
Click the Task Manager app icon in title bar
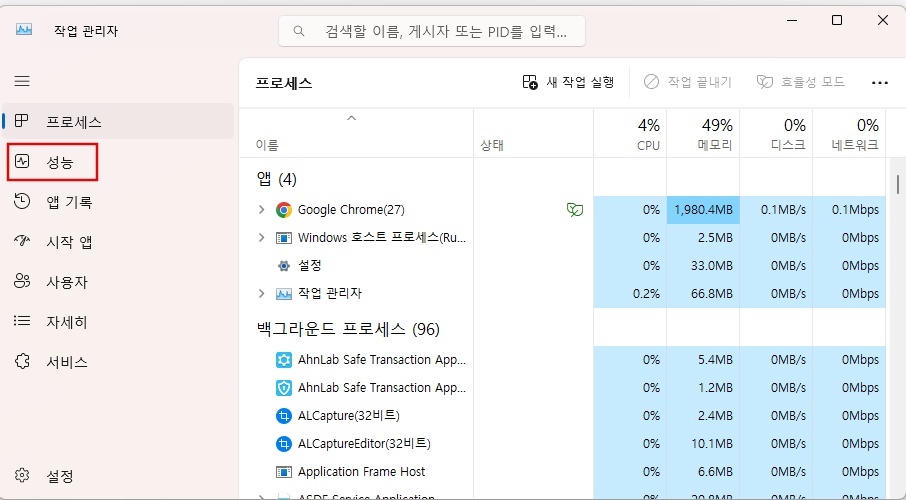(24, 29)
